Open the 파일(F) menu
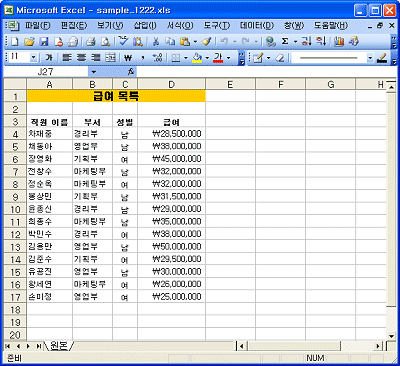This screenshot has height=366, width=400. pyautogui.click(x=38, y=25)
